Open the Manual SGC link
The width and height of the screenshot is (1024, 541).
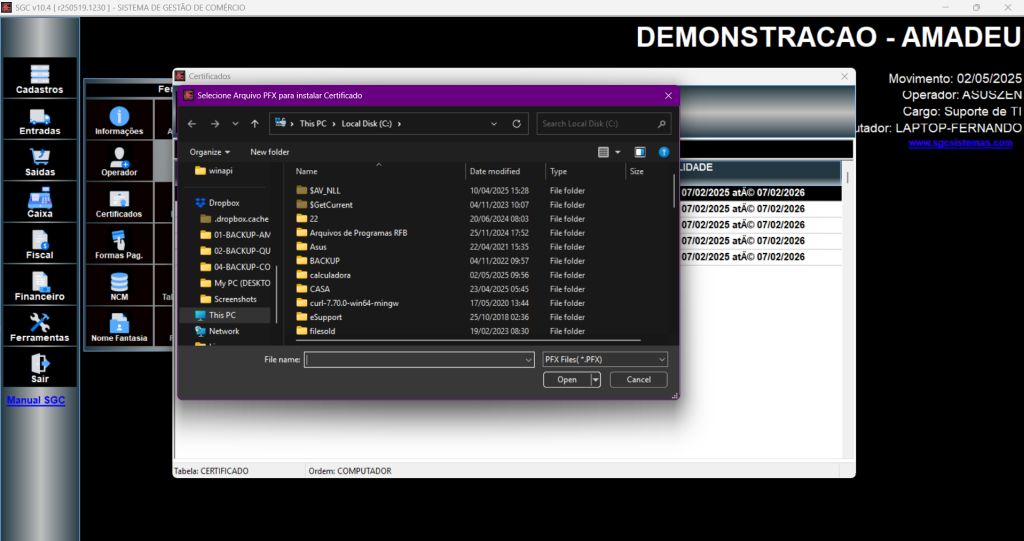(x=36, y=401)
